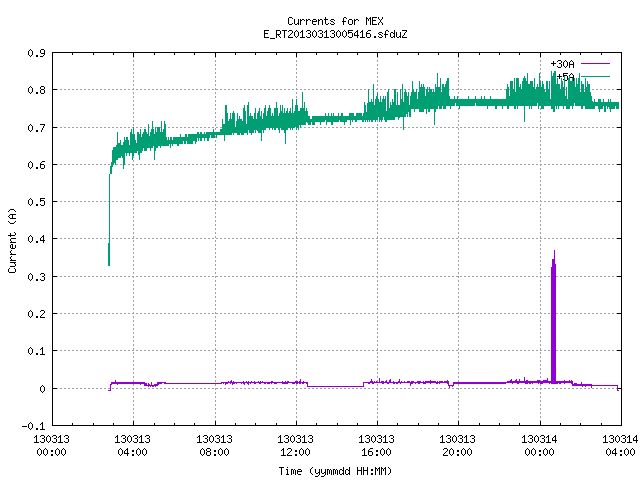Click the green +5A legend line sample

coord(595,76)
